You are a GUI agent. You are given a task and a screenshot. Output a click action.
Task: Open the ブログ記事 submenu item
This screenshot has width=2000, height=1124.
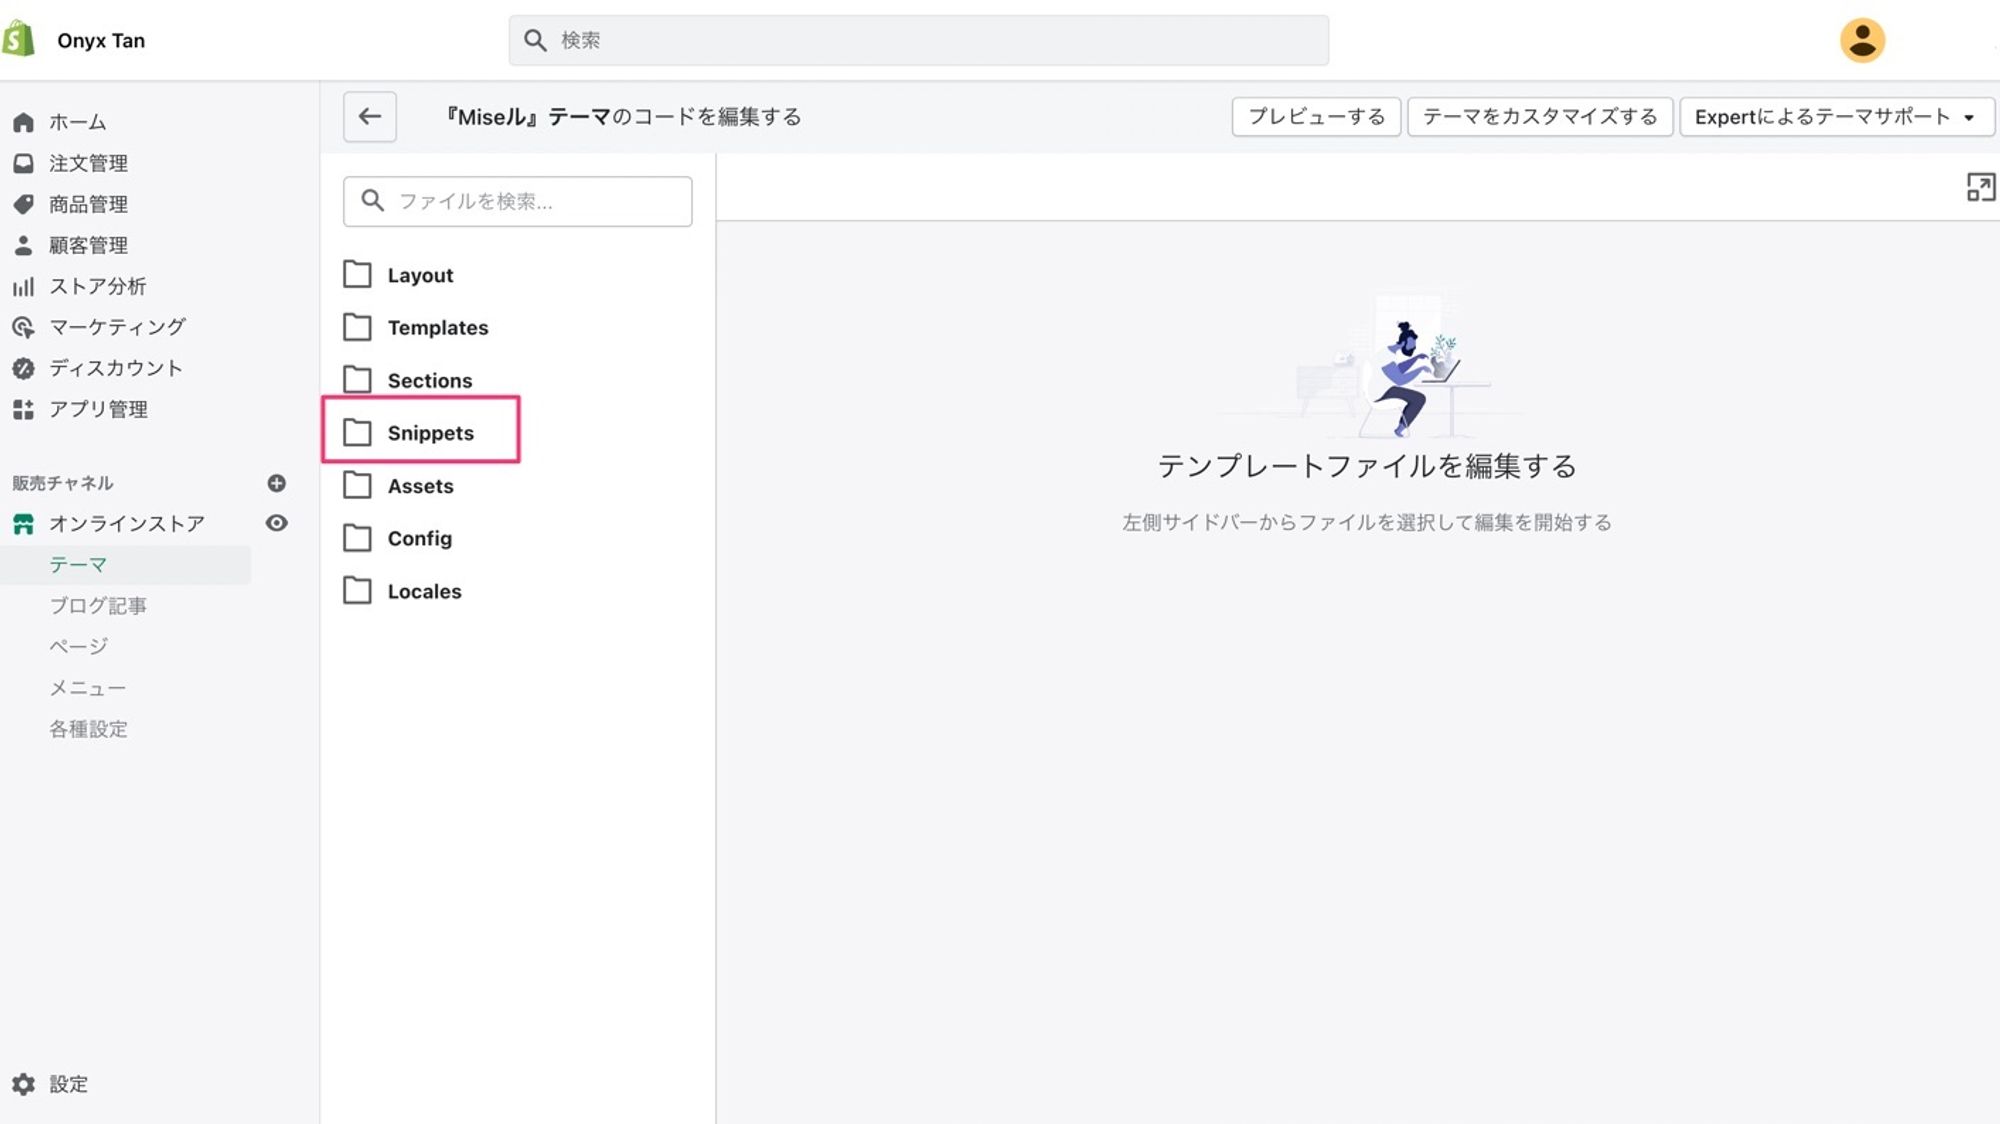98,606
